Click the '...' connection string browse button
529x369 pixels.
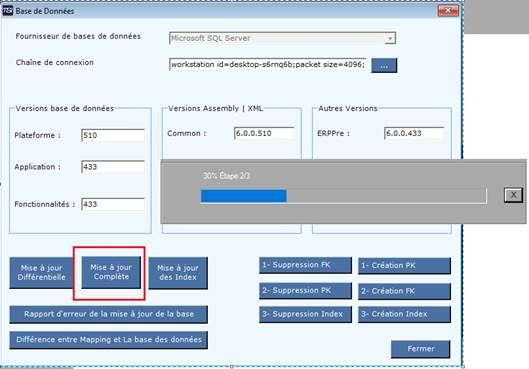click(x=384, y=65)
